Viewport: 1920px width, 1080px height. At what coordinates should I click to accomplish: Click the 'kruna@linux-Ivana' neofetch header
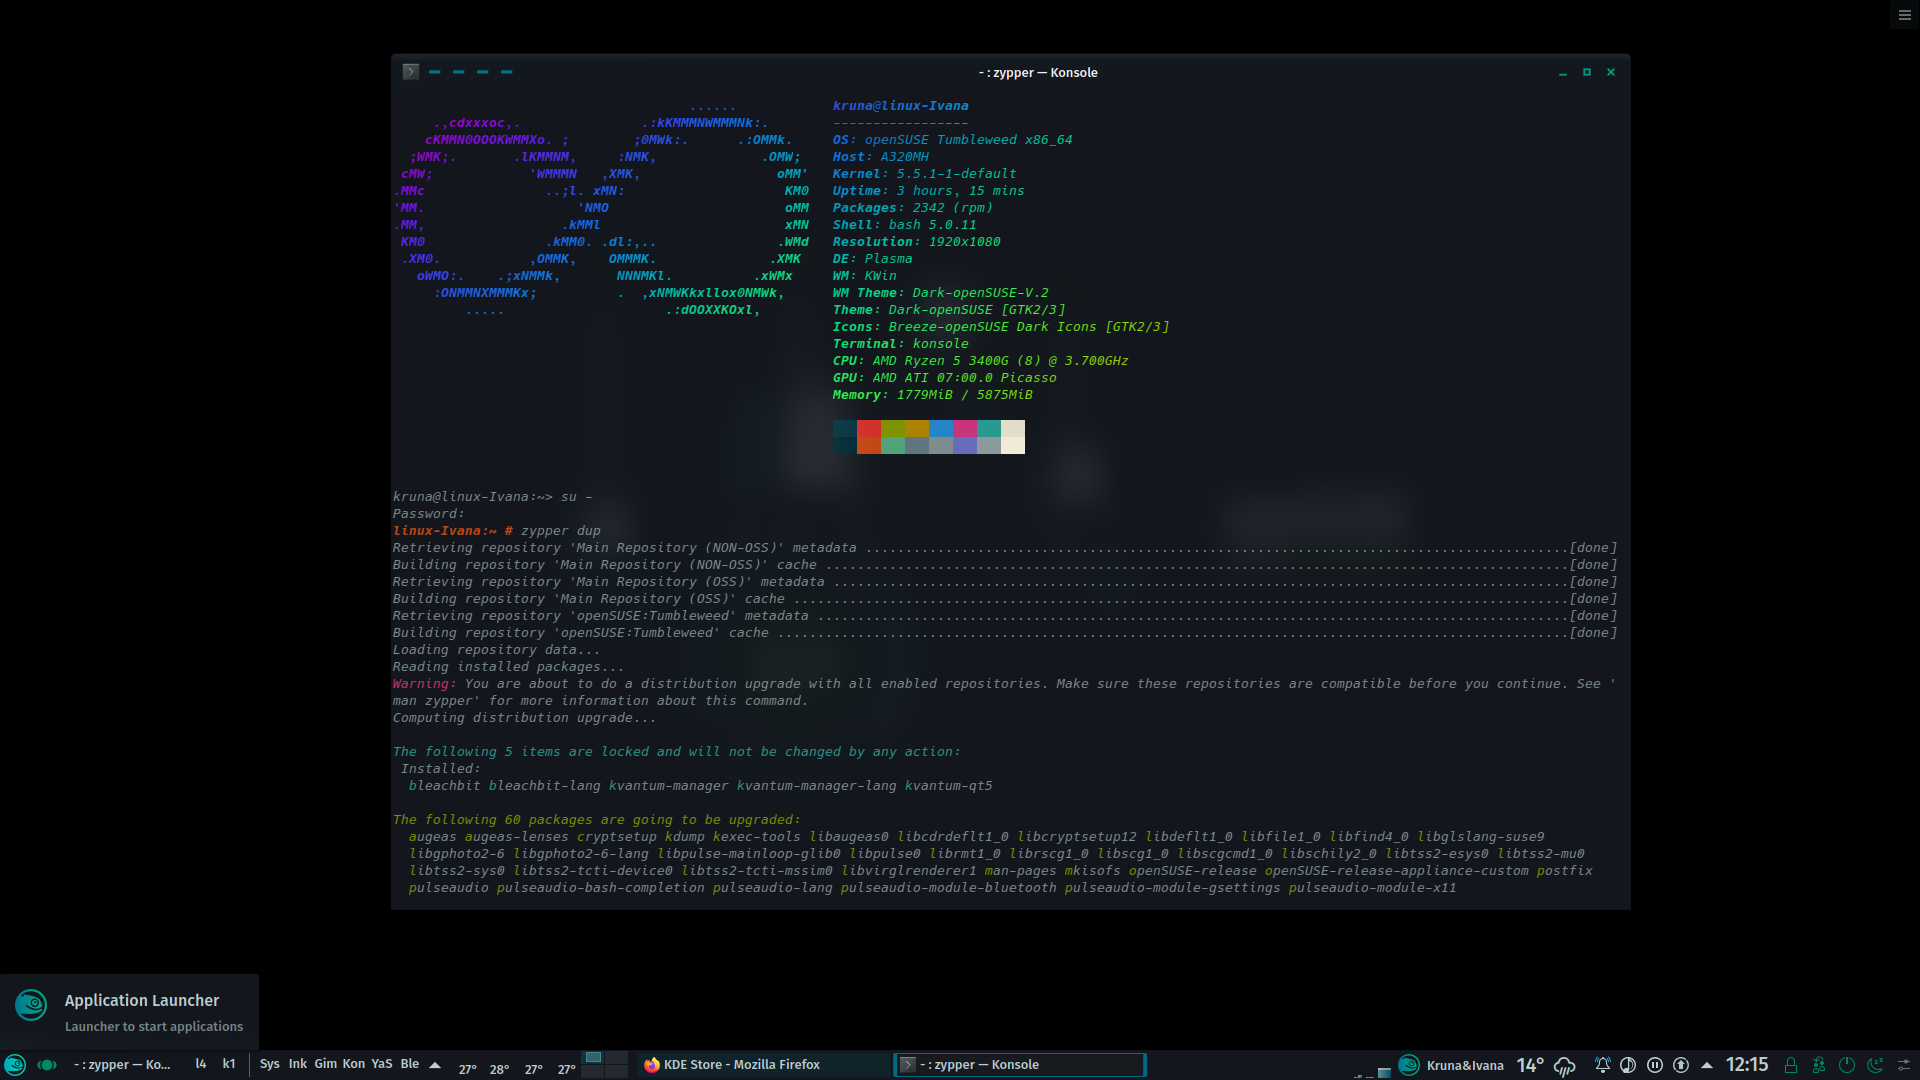coord(900,106)
